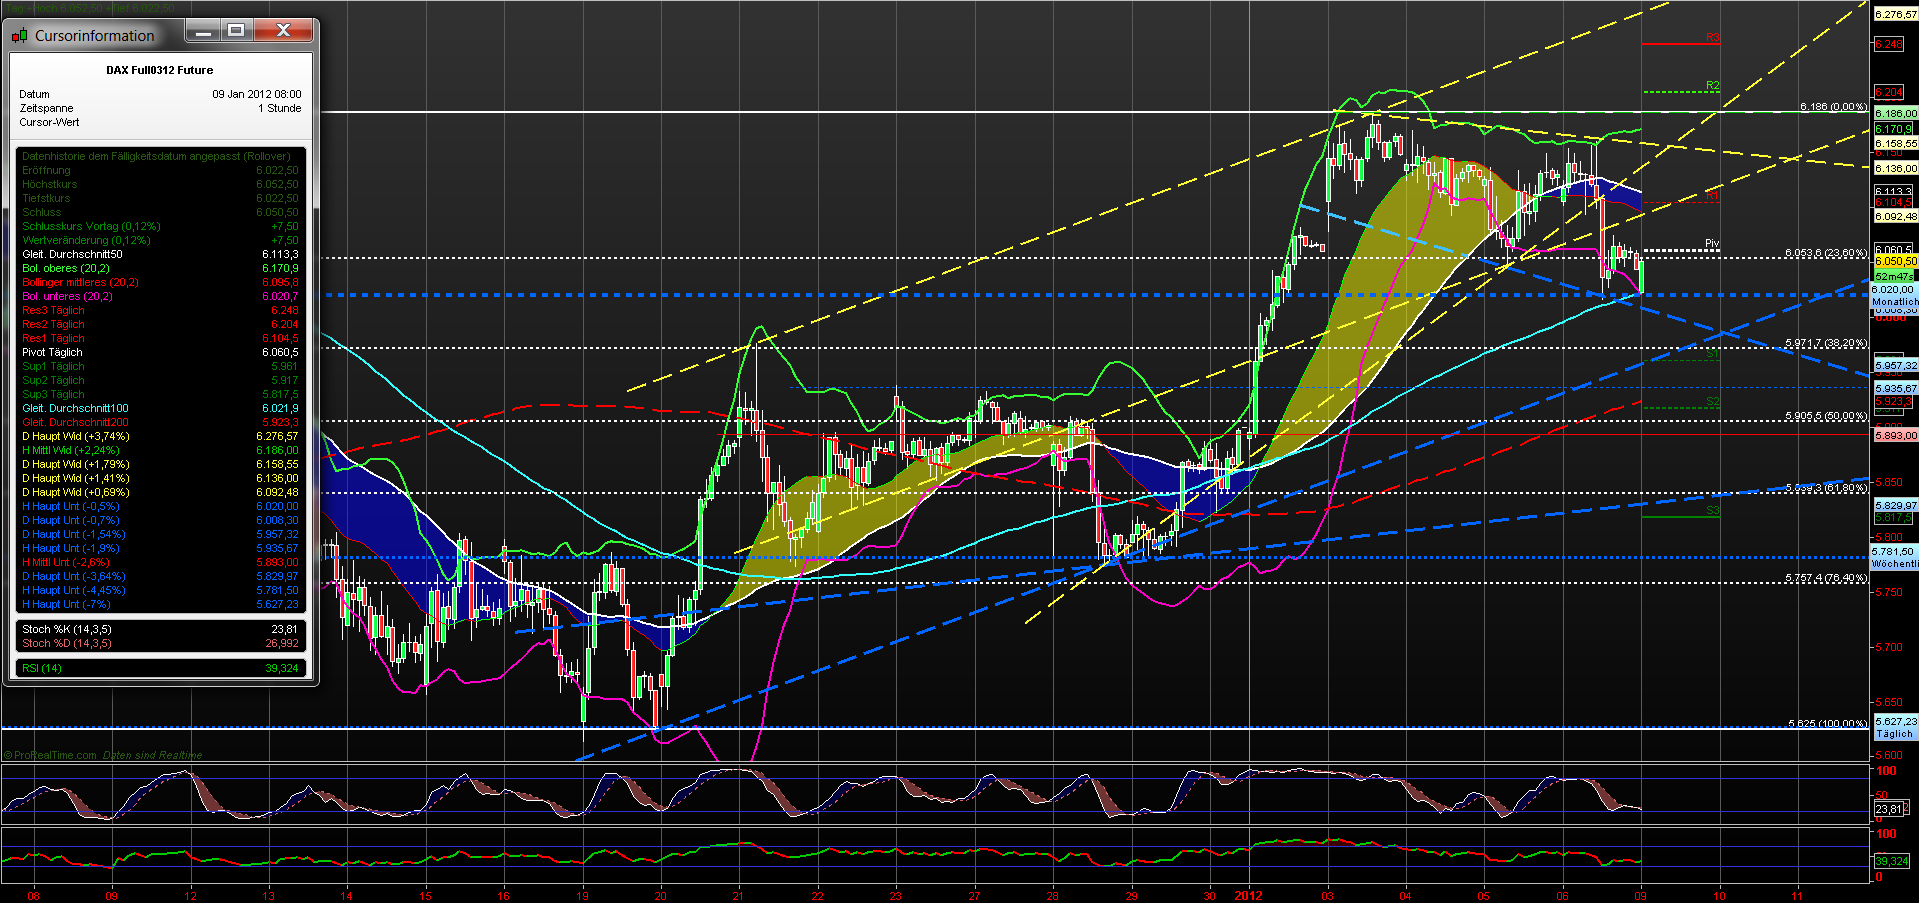Screen dimensions: 1919x903
Task: Select the 'Gleit. Durchschnitt50' row
Action: click(x=72, y=254)
